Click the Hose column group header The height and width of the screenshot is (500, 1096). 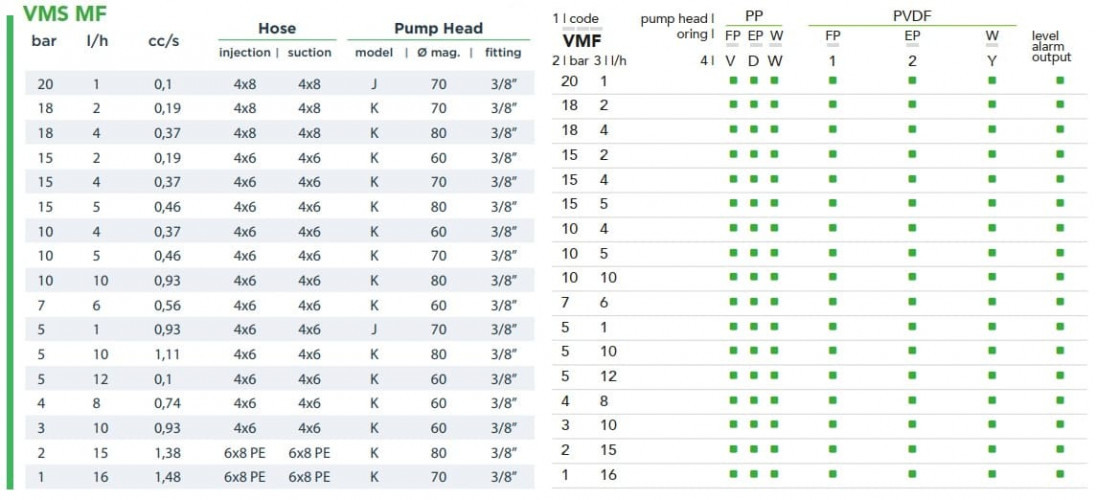[x=276, y=29]
